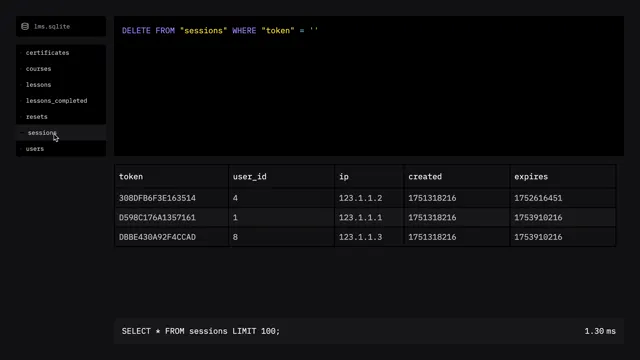Select token cell D598C176A1357161
This screenshot has width=640, height=360.
pyautogui.click(x=171, y=218)
